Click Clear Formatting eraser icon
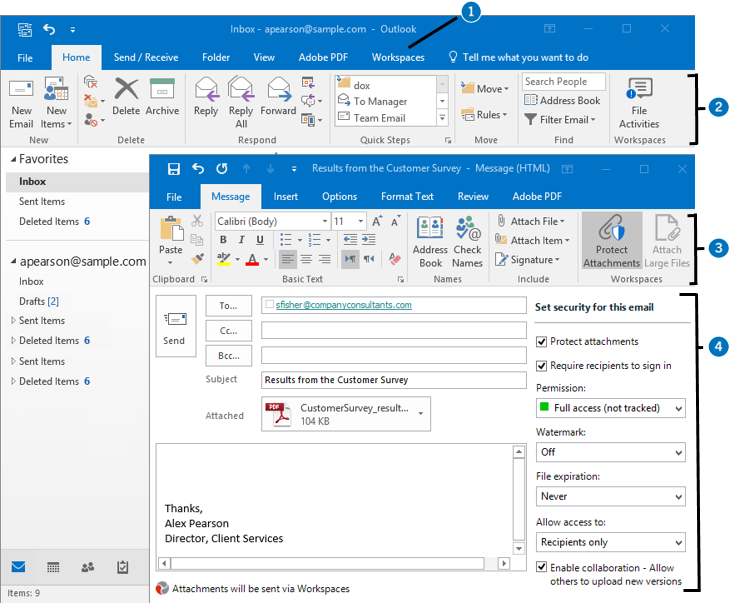730x603 pixels. (x=394, y=259)
